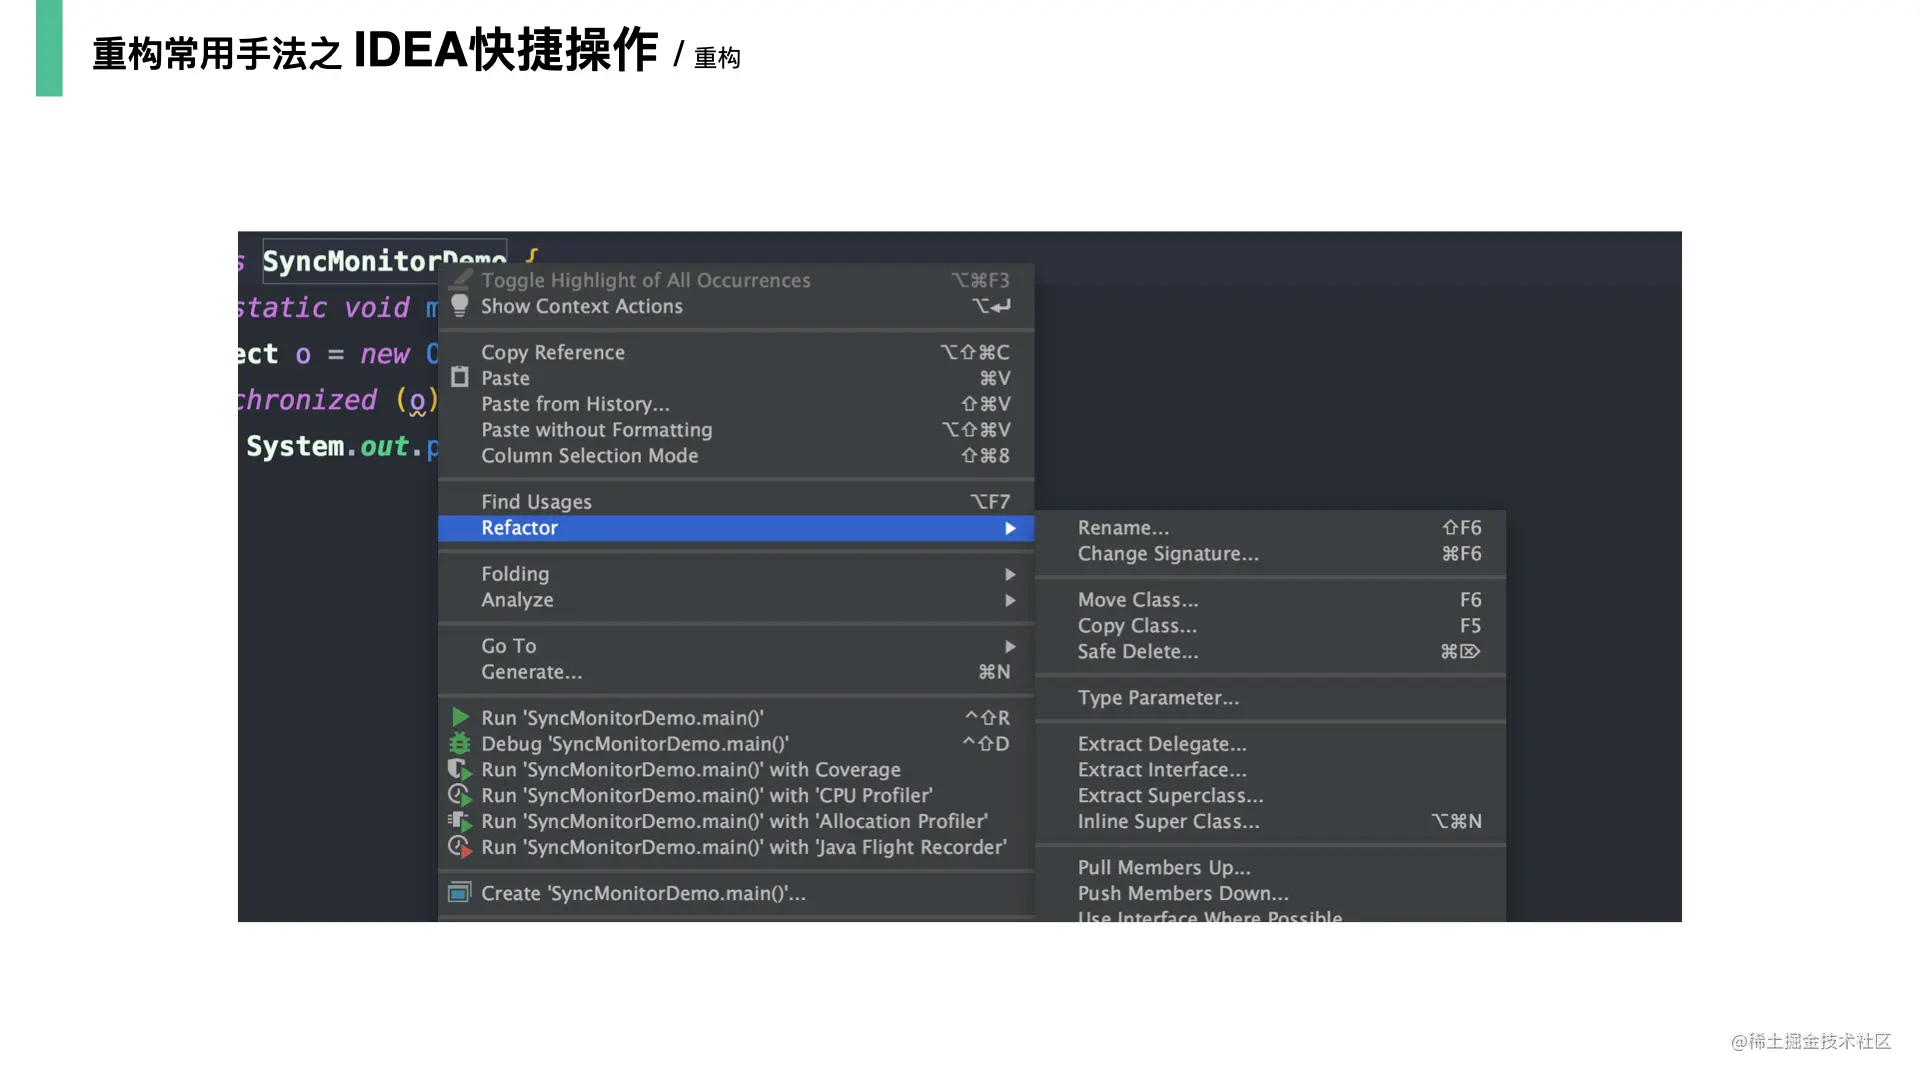
Task: Select Type Parameter...
Action: point(1270,698)
